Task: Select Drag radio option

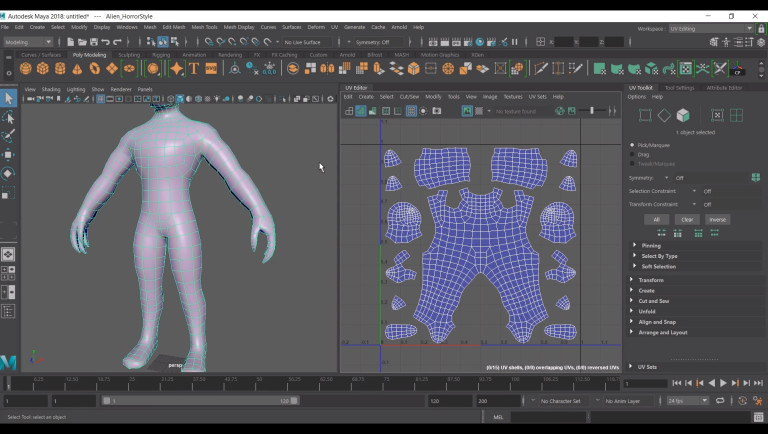Action: click(x=632, y=154)
